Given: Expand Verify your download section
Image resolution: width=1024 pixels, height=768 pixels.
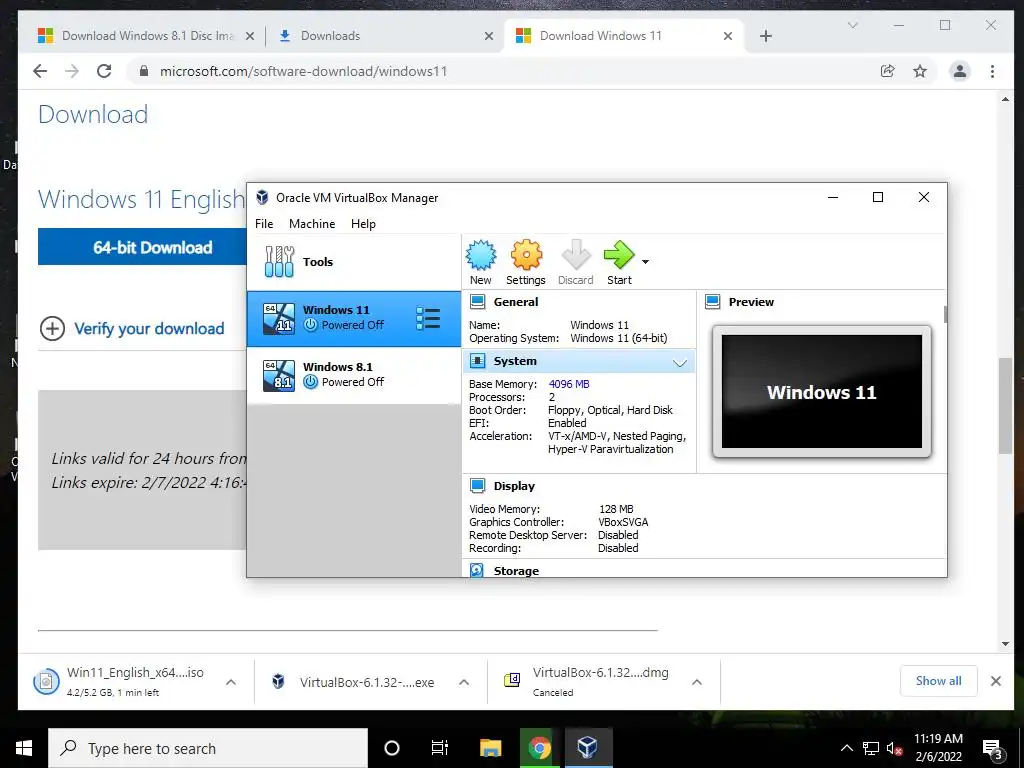Looking at the screenshot, I should pyautogui.click(x=132, y=328).
